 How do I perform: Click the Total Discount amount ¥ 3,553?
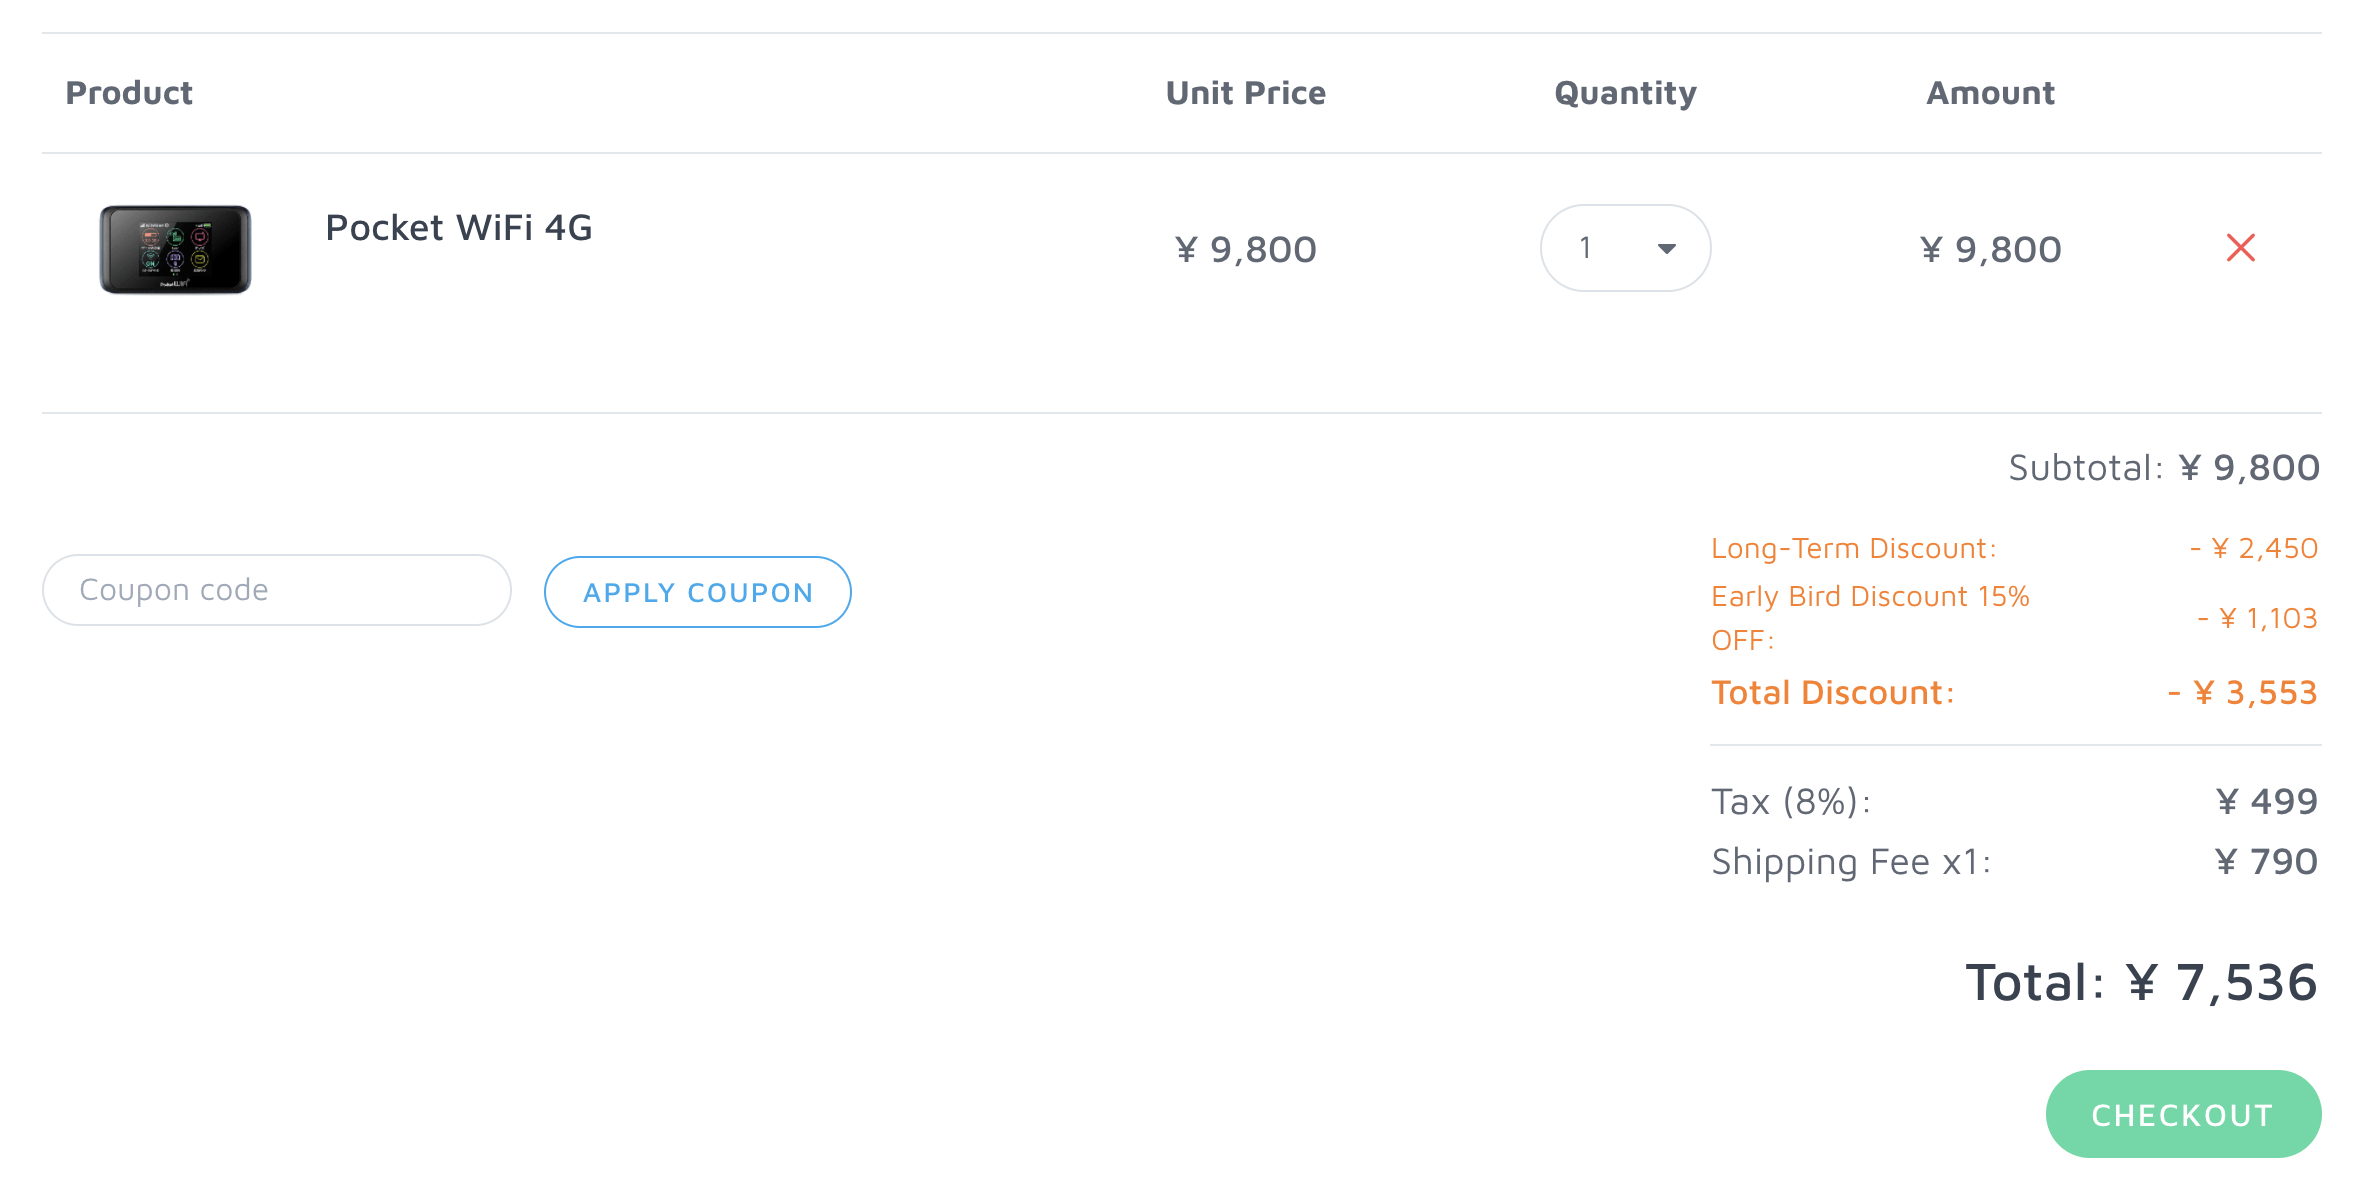[2242, 692]
